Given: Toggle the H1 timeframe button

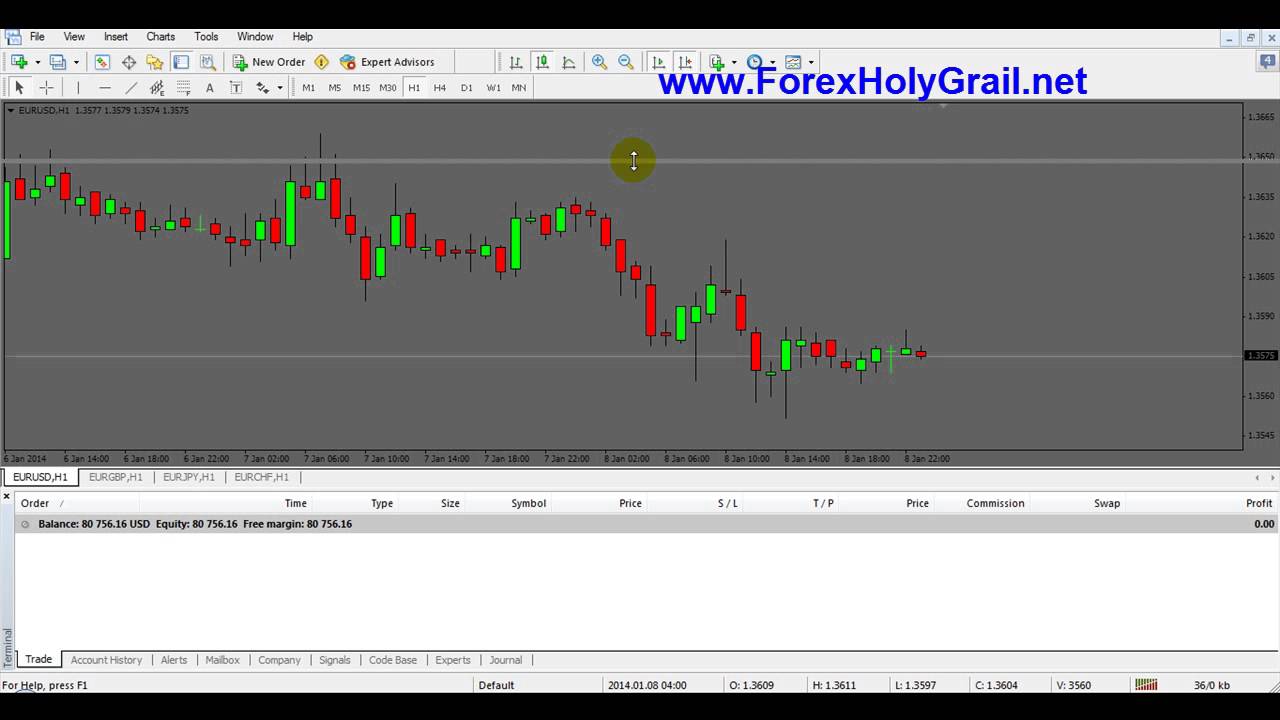Looking at the screenshot, I should click(414, 88).
